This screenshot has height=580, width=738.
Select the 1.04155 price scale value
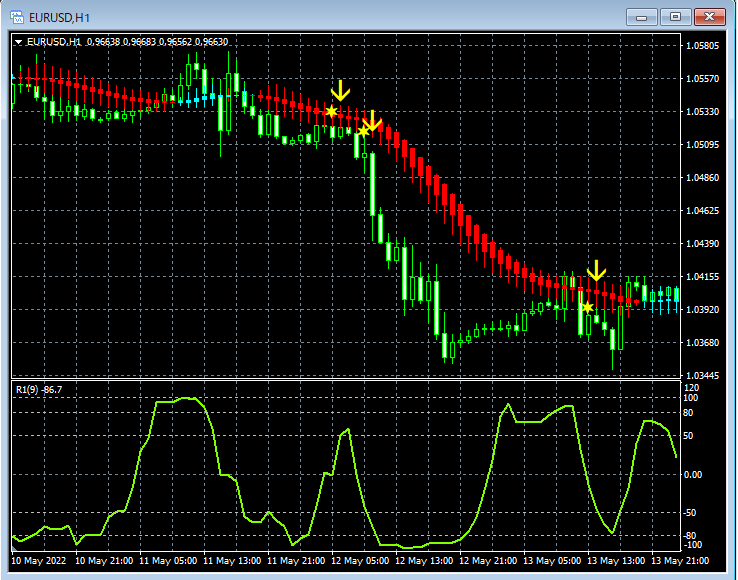pyautogui.click(x=703, y=276)
